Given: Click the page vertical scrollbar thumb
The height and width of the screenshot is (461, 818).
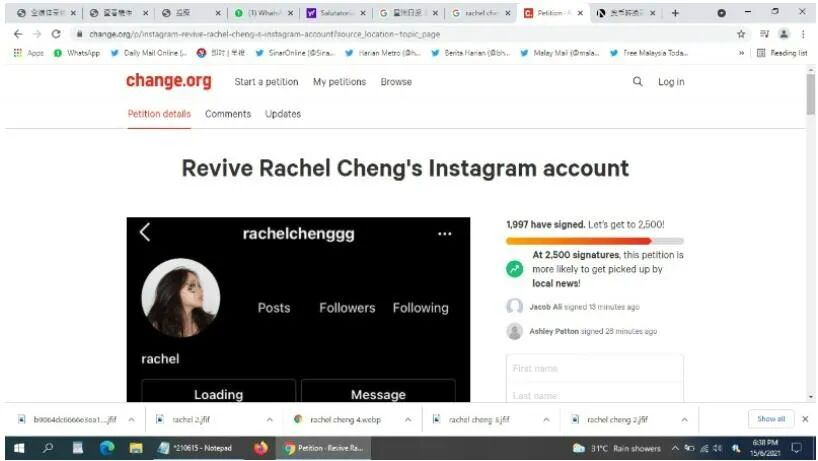Looking at the screenshot, I should 810,94.
